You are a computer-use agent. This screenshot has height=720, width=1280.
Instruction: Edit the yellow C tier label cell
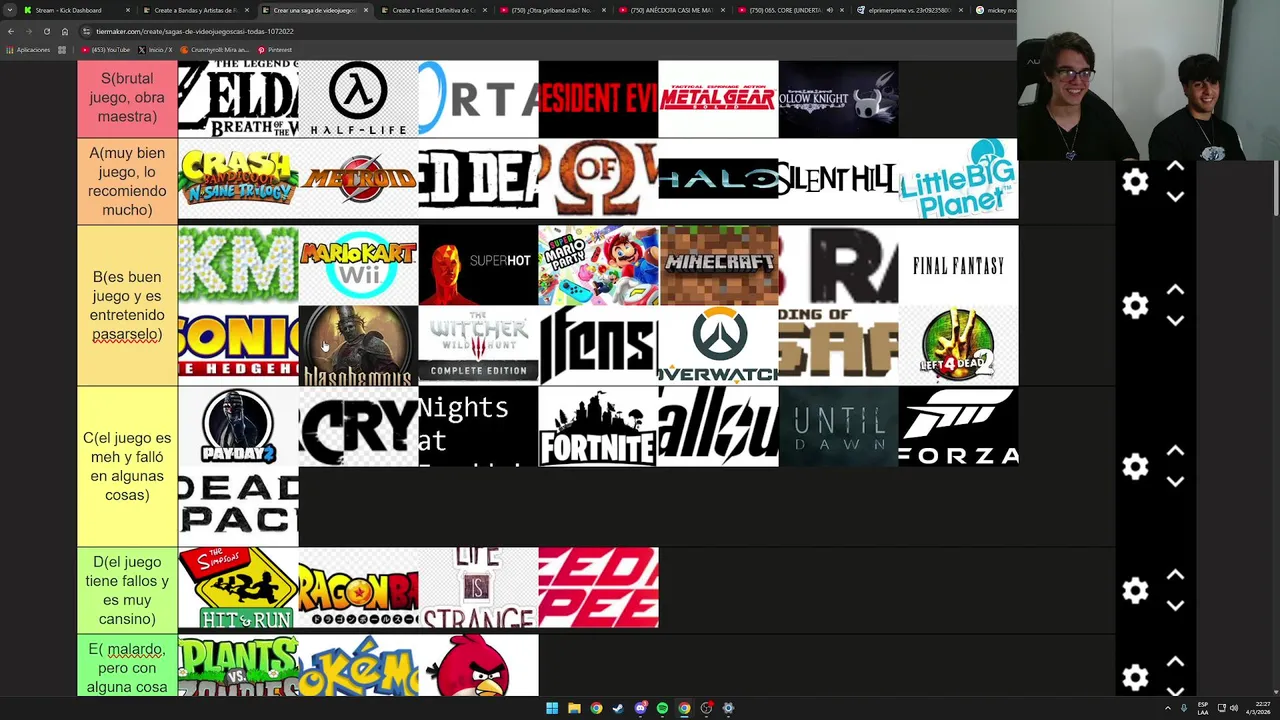(x=127, y=466)
